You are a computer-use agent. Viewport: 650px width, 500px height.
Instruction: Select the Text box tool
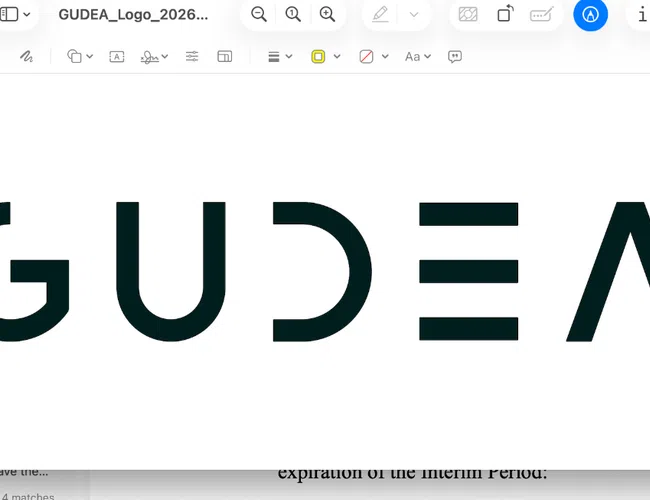[x=117, y=56]
